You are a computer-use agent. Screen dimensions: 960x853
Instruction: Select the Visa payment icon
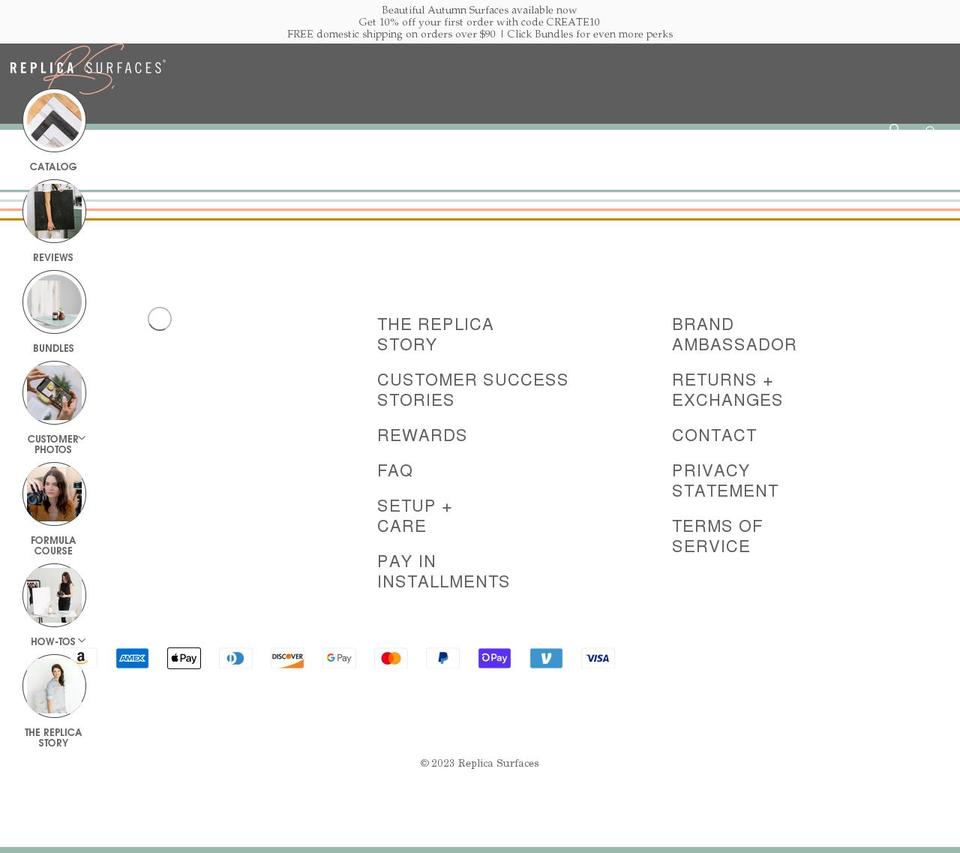pos(598,658)
